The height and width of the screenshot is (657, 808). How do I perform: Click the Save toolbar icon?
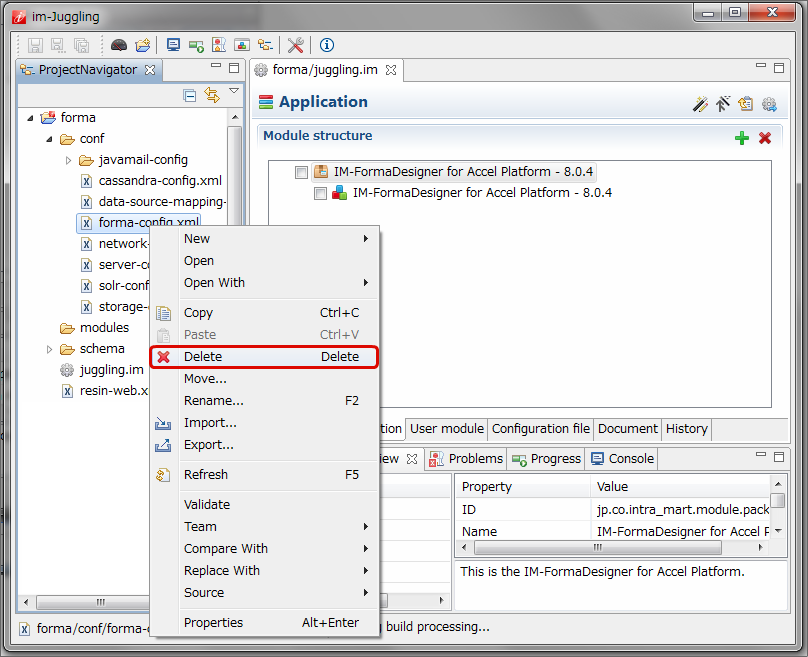35,45
